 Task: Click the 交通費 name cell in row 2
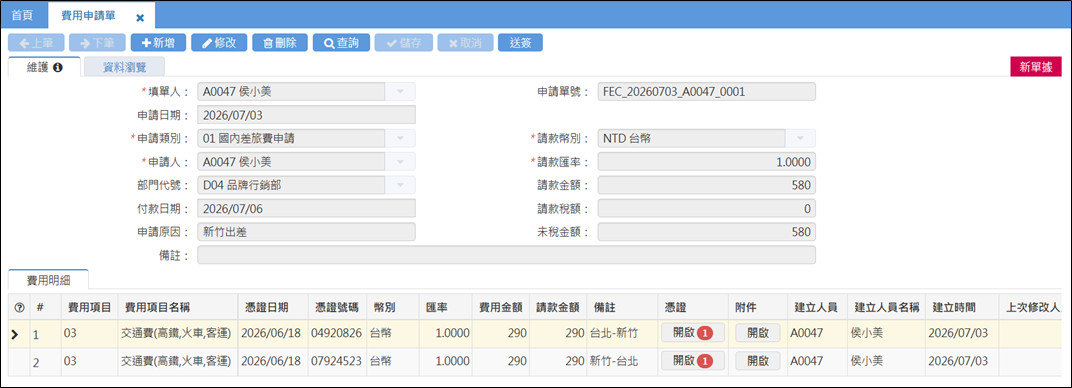pos(177,361)
